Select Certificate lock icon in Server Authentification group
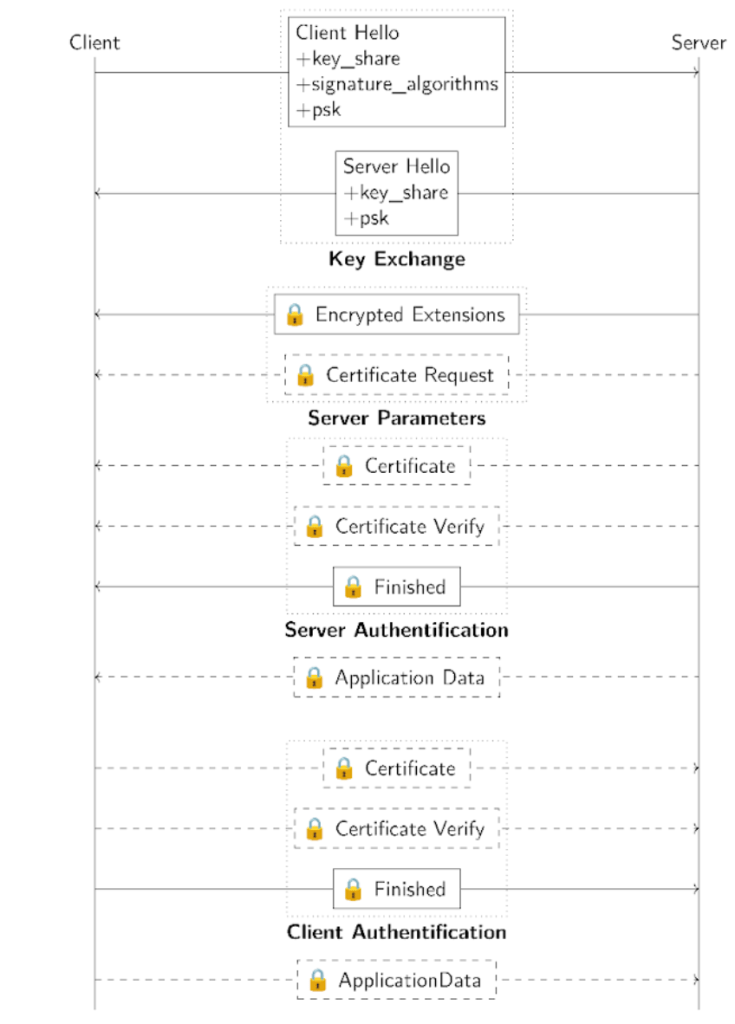The width and height of the screenshot is (735, 1024). (343, 466)
